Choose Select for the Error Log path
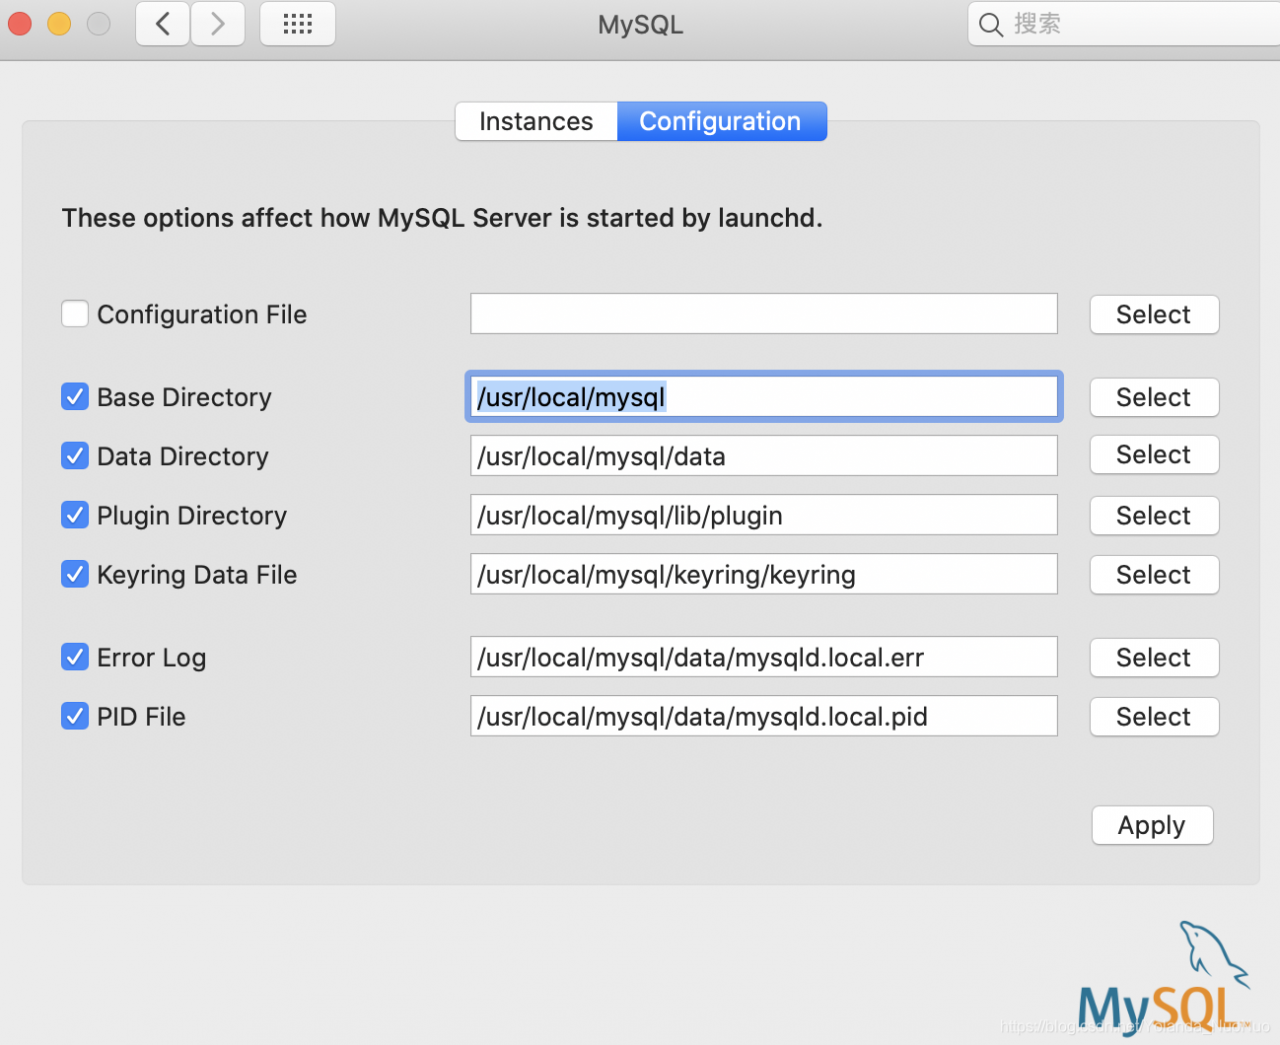Screen dimensions: 1280x1045 pos(1154,657)
